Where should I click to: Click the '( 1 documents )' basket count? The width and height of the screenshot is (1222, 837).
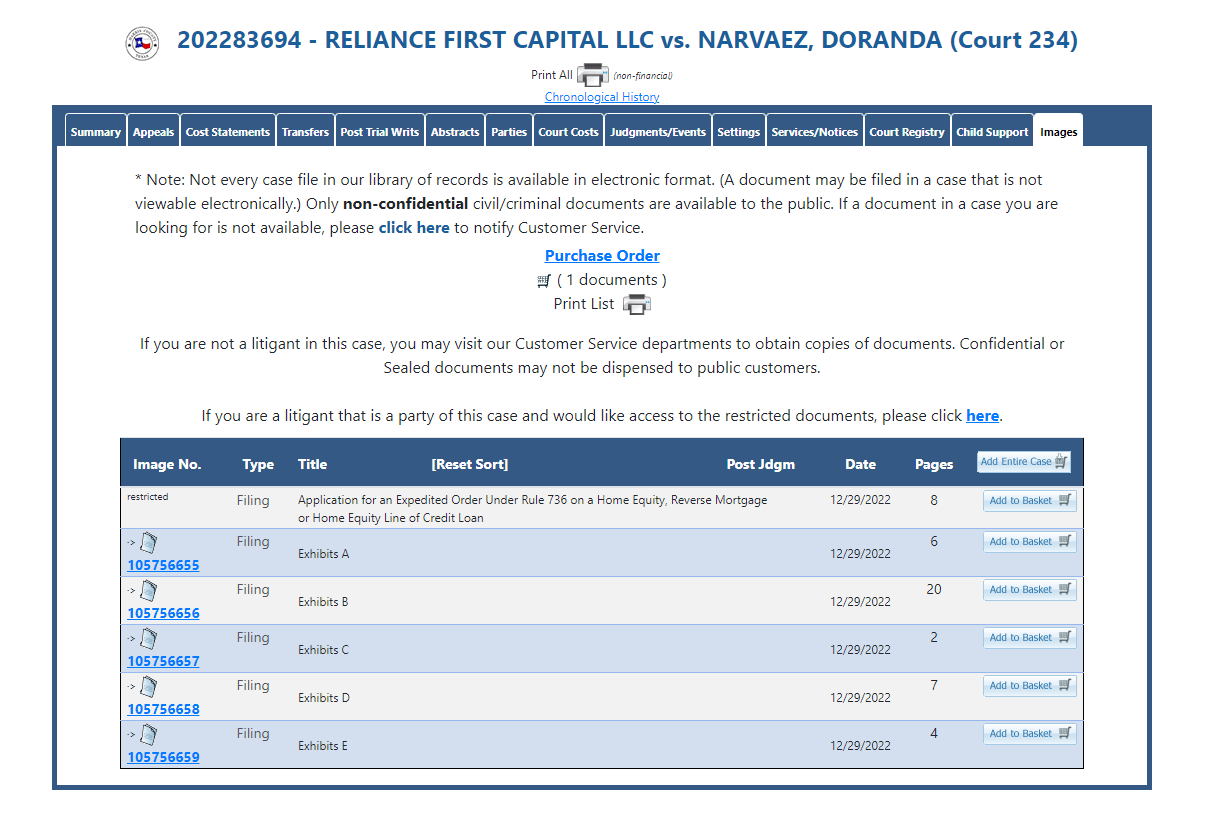click(612, 280)
